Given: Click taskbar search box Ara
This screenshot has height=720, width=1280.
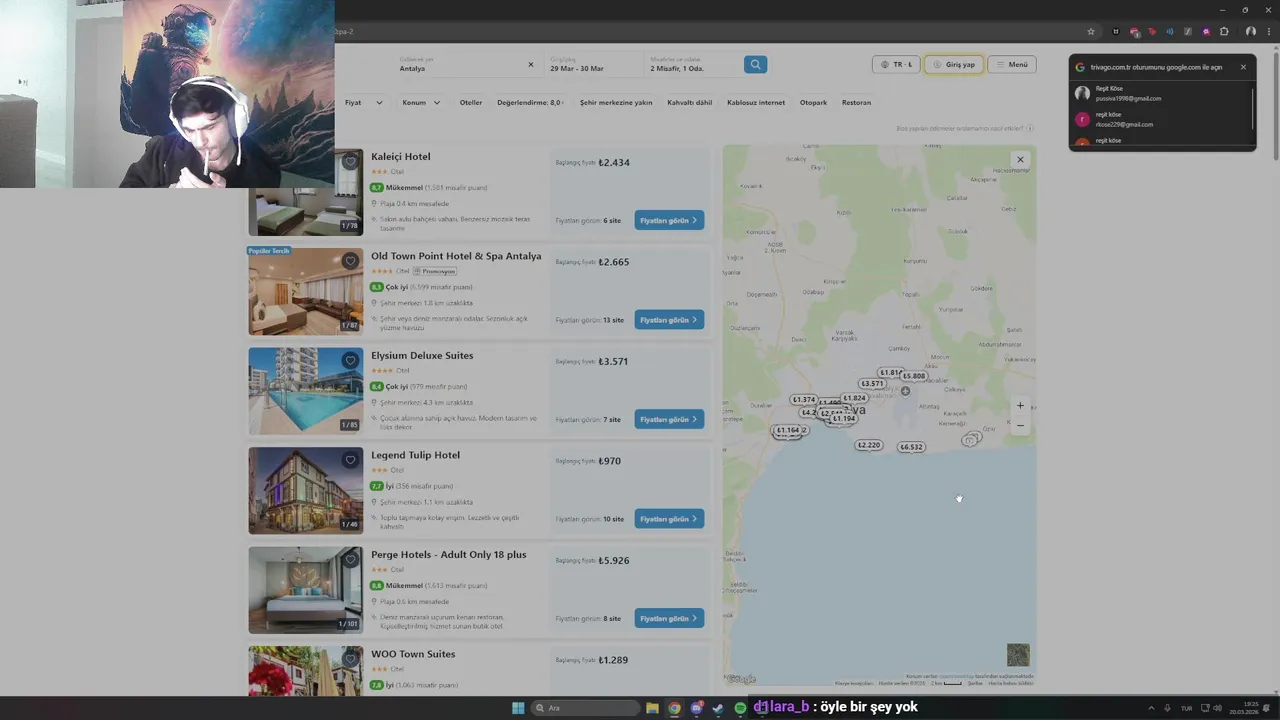Looking at the screenshot, I should [x=586, y=708].
